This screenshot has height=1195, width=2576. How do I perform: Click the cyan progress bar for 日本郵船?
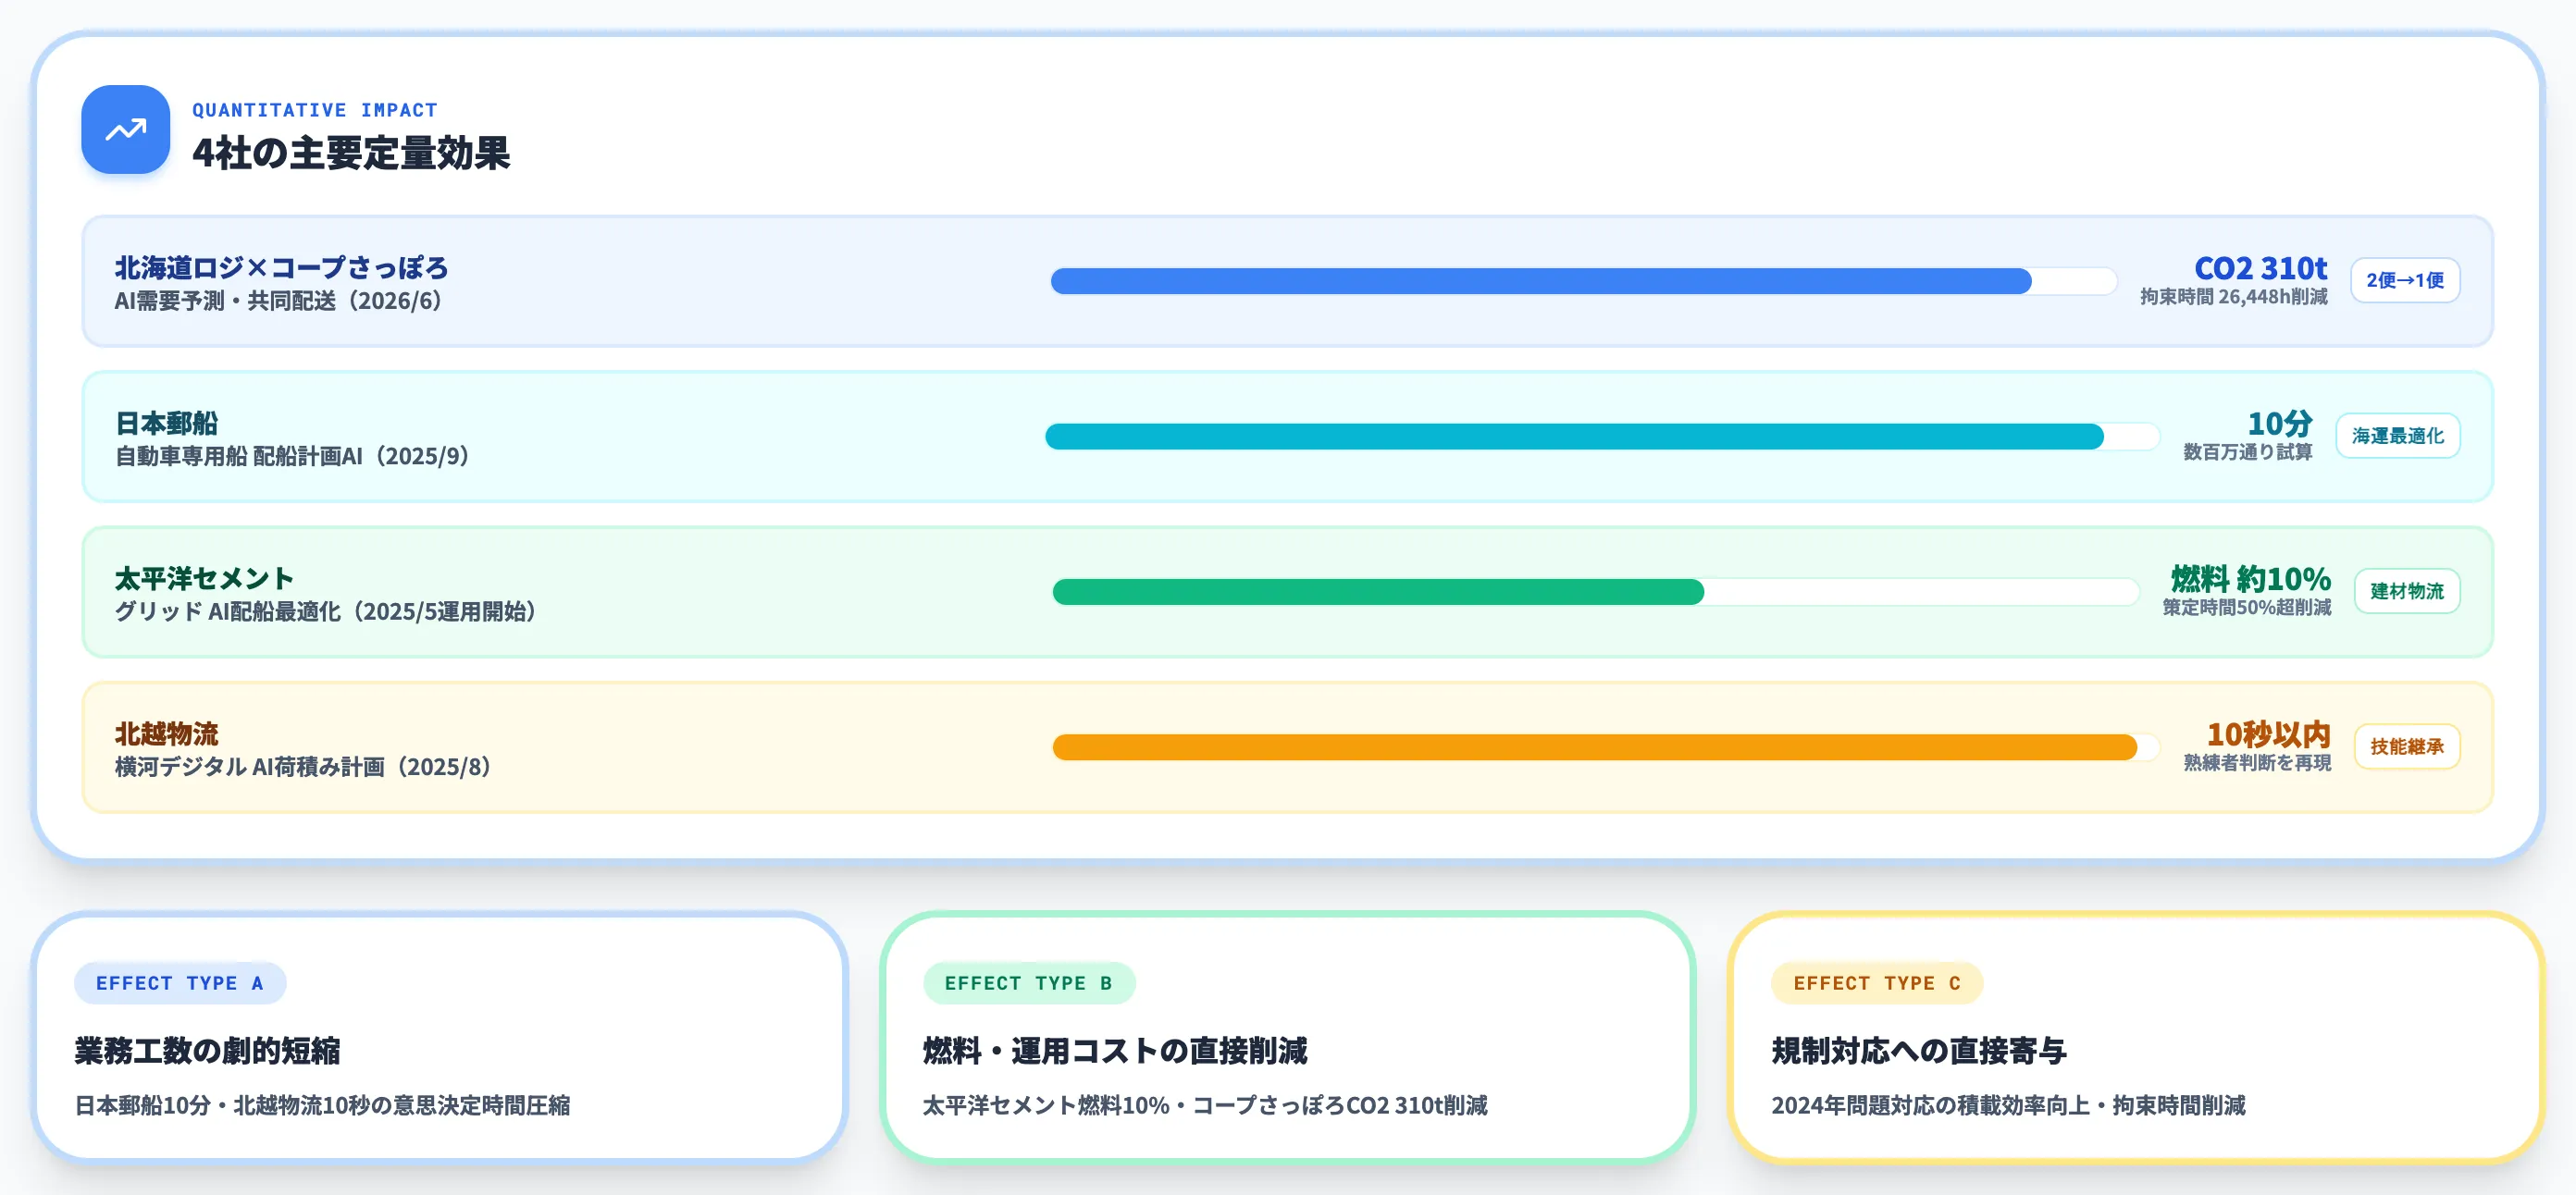coord(1602,436)
